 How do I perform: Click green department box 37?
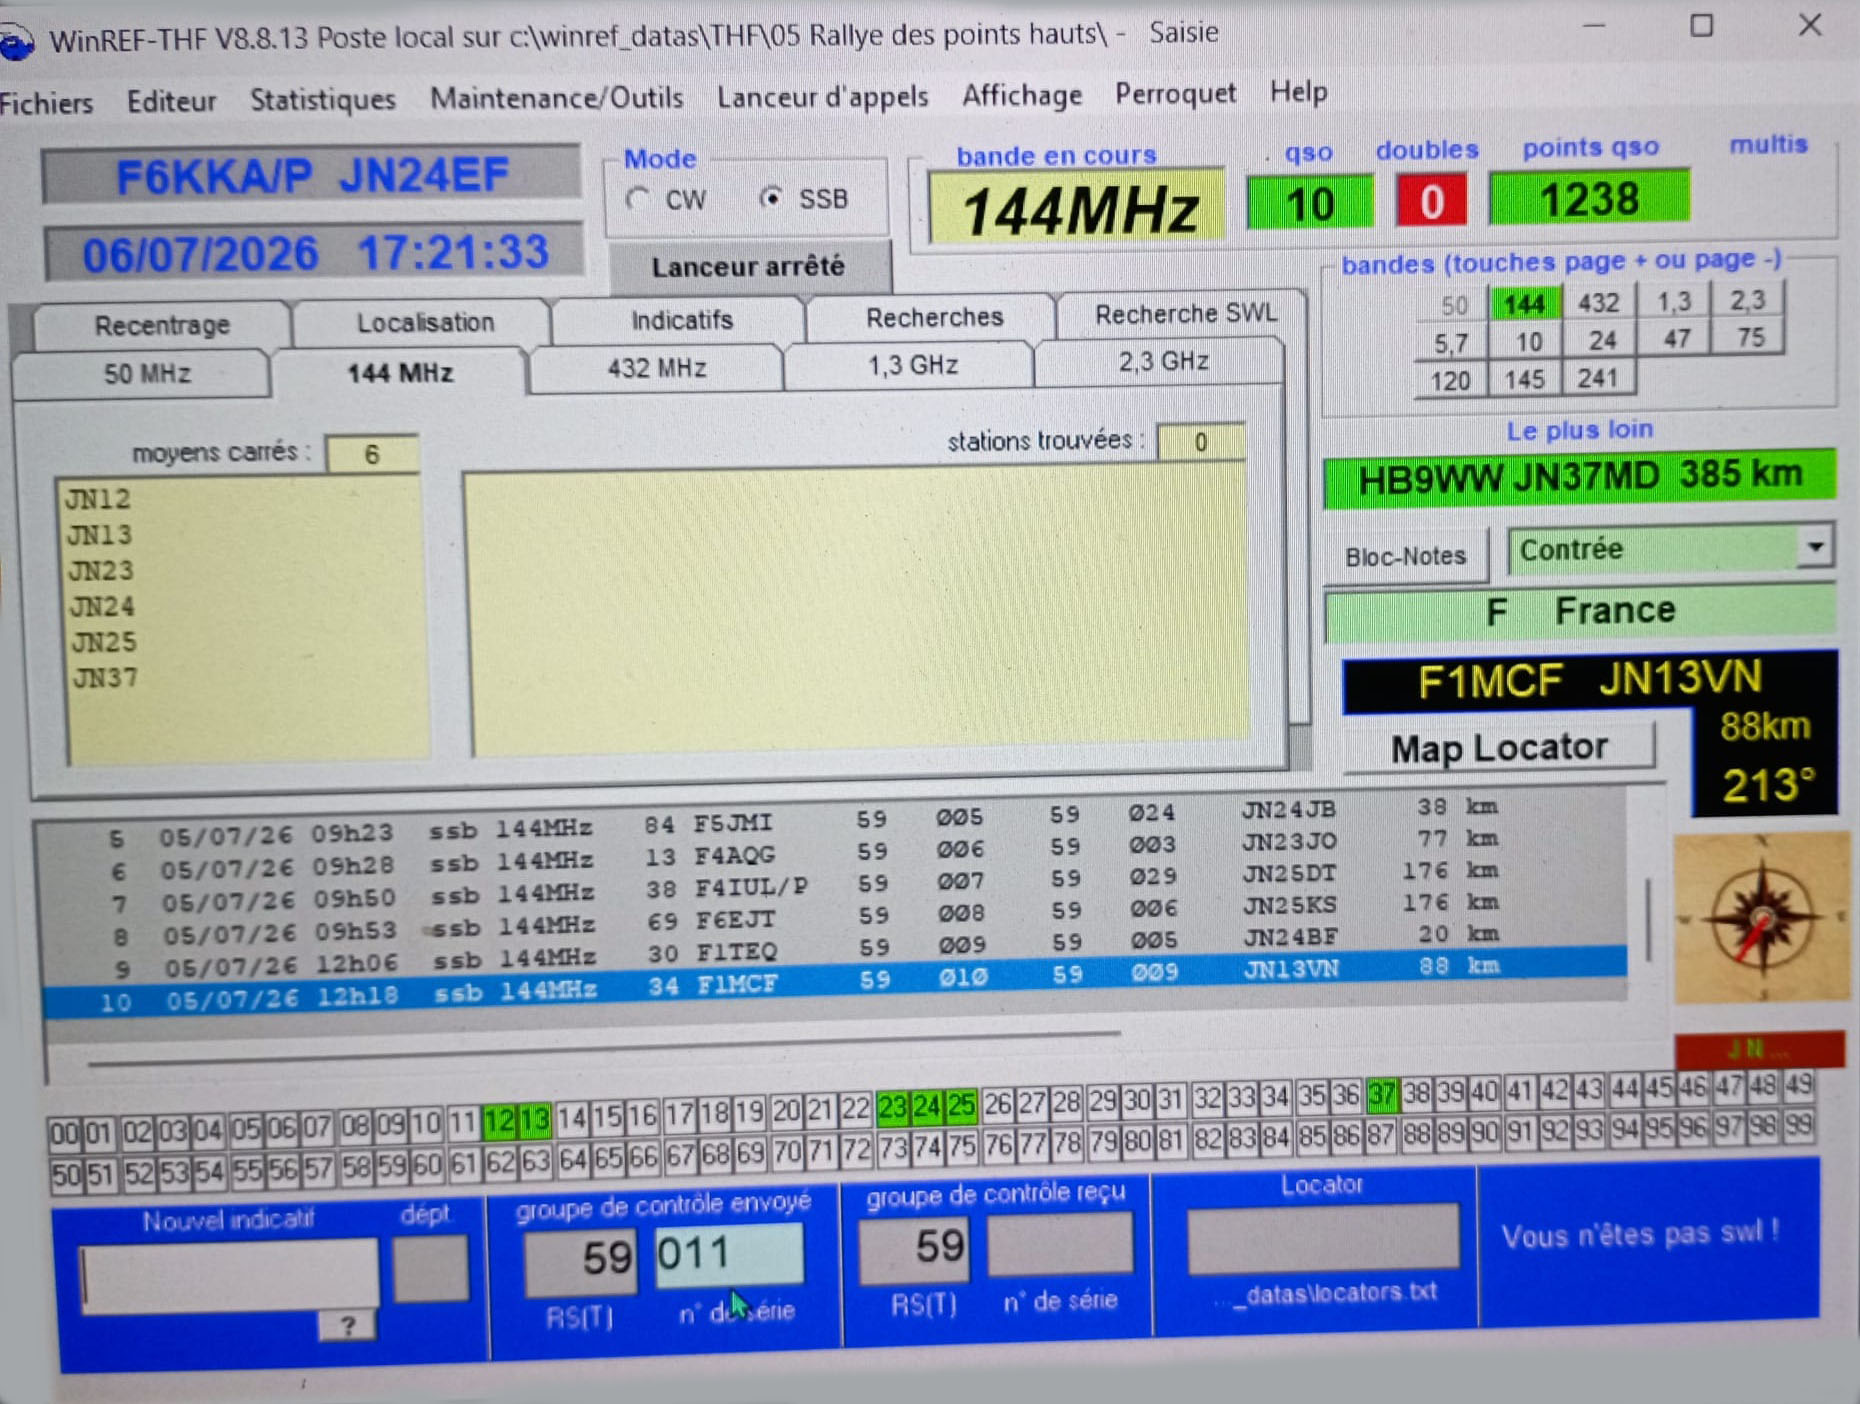(1381, 1095)
